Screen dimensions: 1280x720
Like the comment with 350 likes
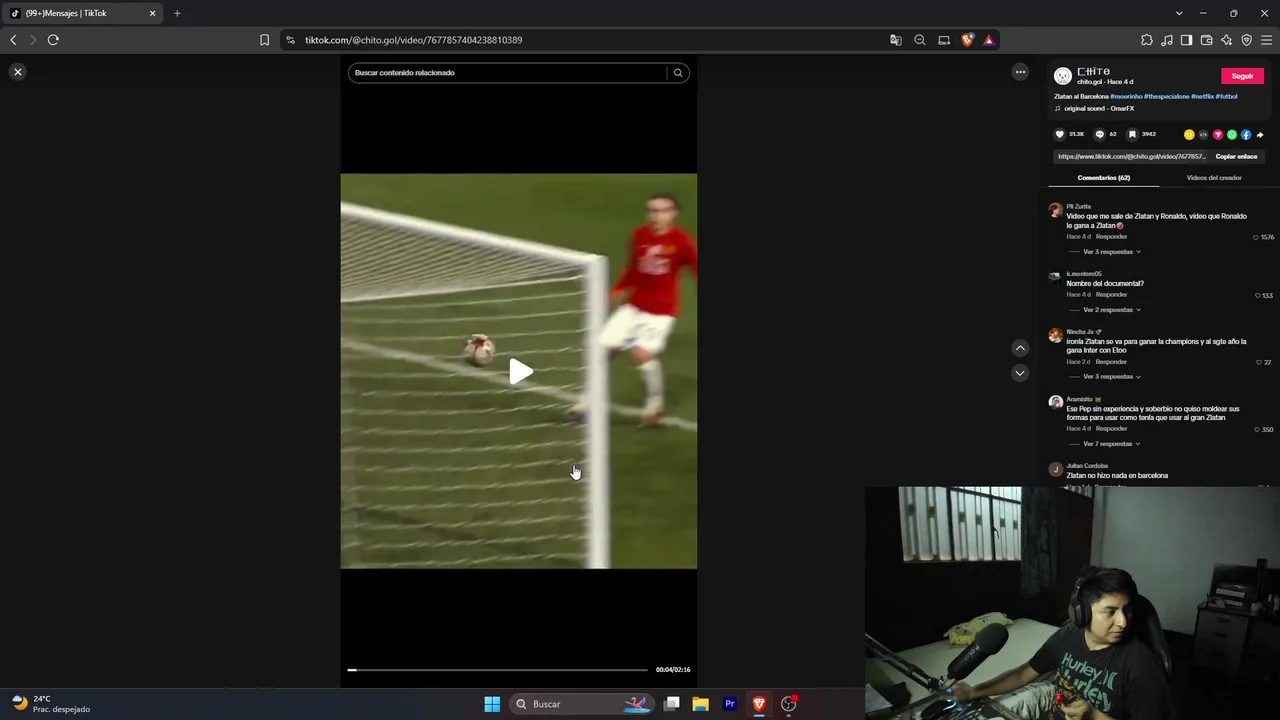tap(1257, 429)
